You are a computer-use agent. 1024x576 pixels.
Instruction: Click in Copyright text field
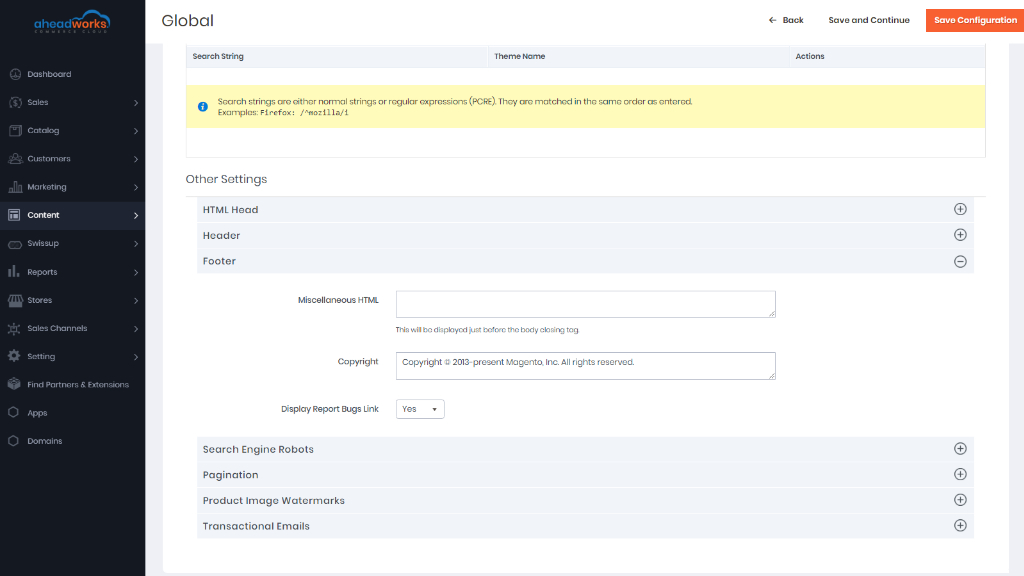point(586,366)
